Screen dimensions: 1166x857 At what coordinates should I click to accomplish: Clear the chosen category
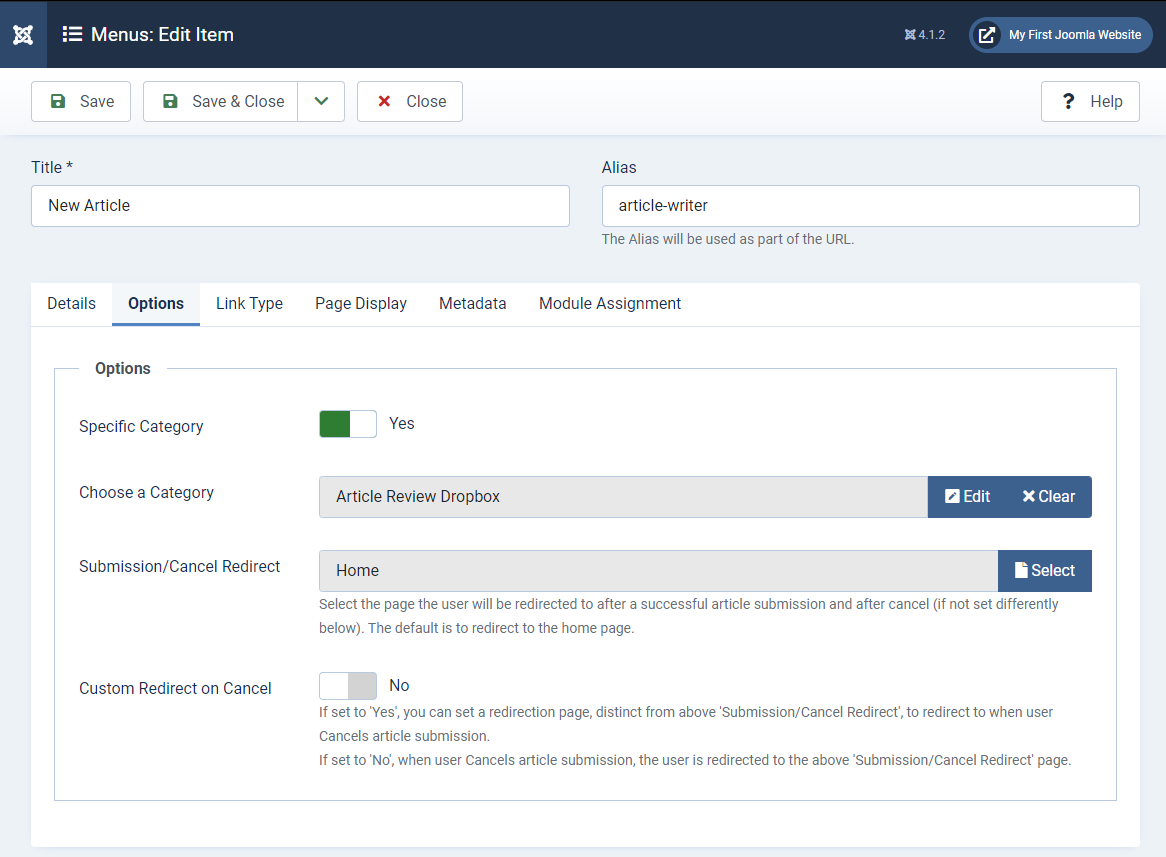click(1049, 497)
